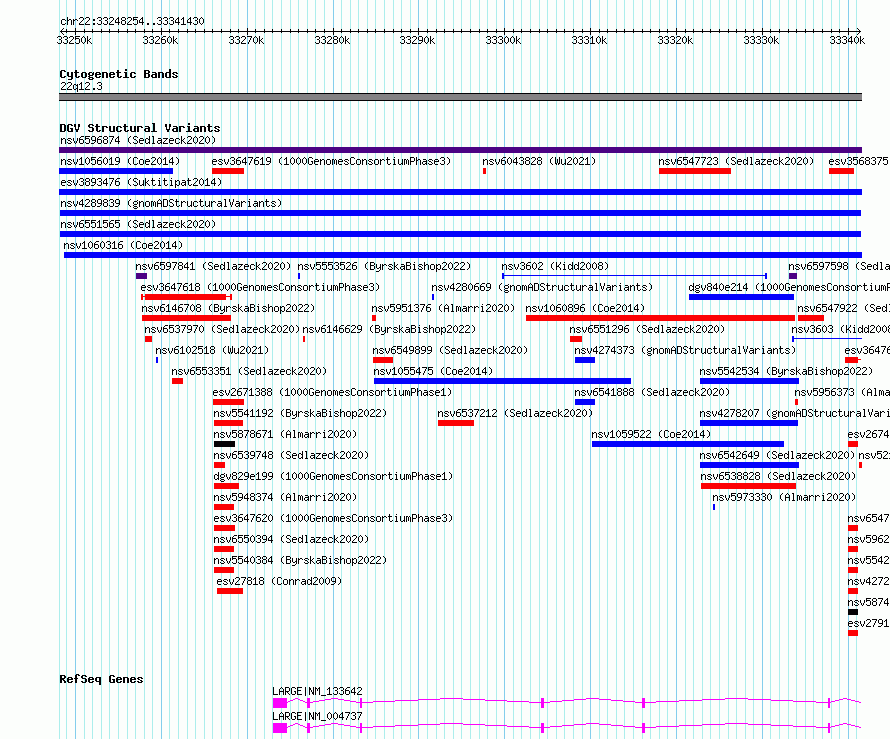Click the 33330k ruler tick label
The height and width of the screenshot is (739, 890).
point(761,40)
